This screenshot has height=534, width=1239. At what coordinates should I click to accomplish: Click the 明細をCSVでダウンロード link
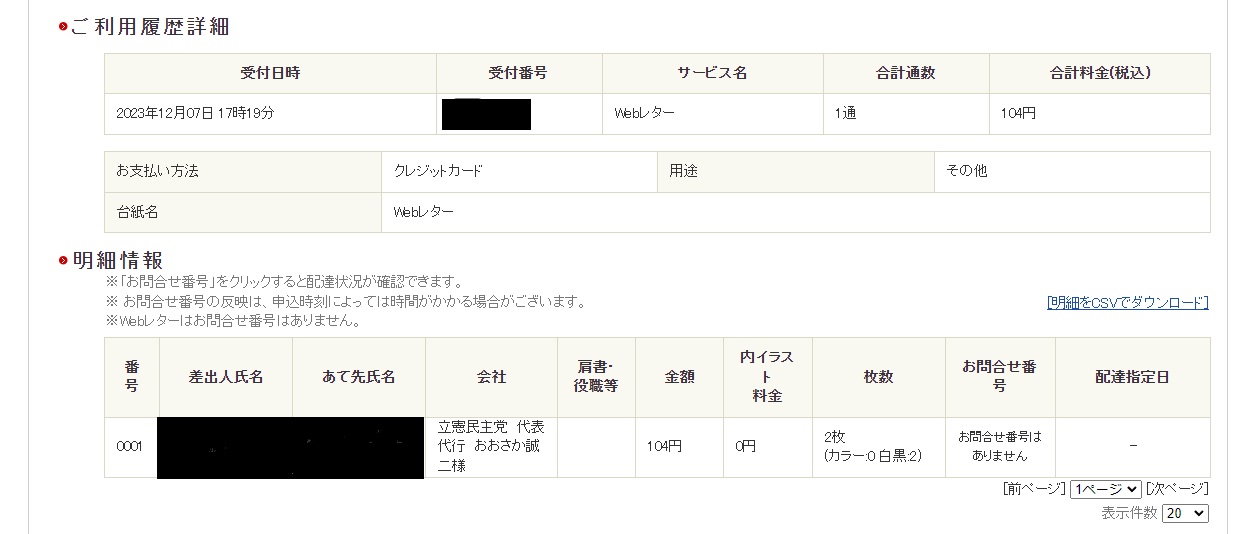point(1127,303)
